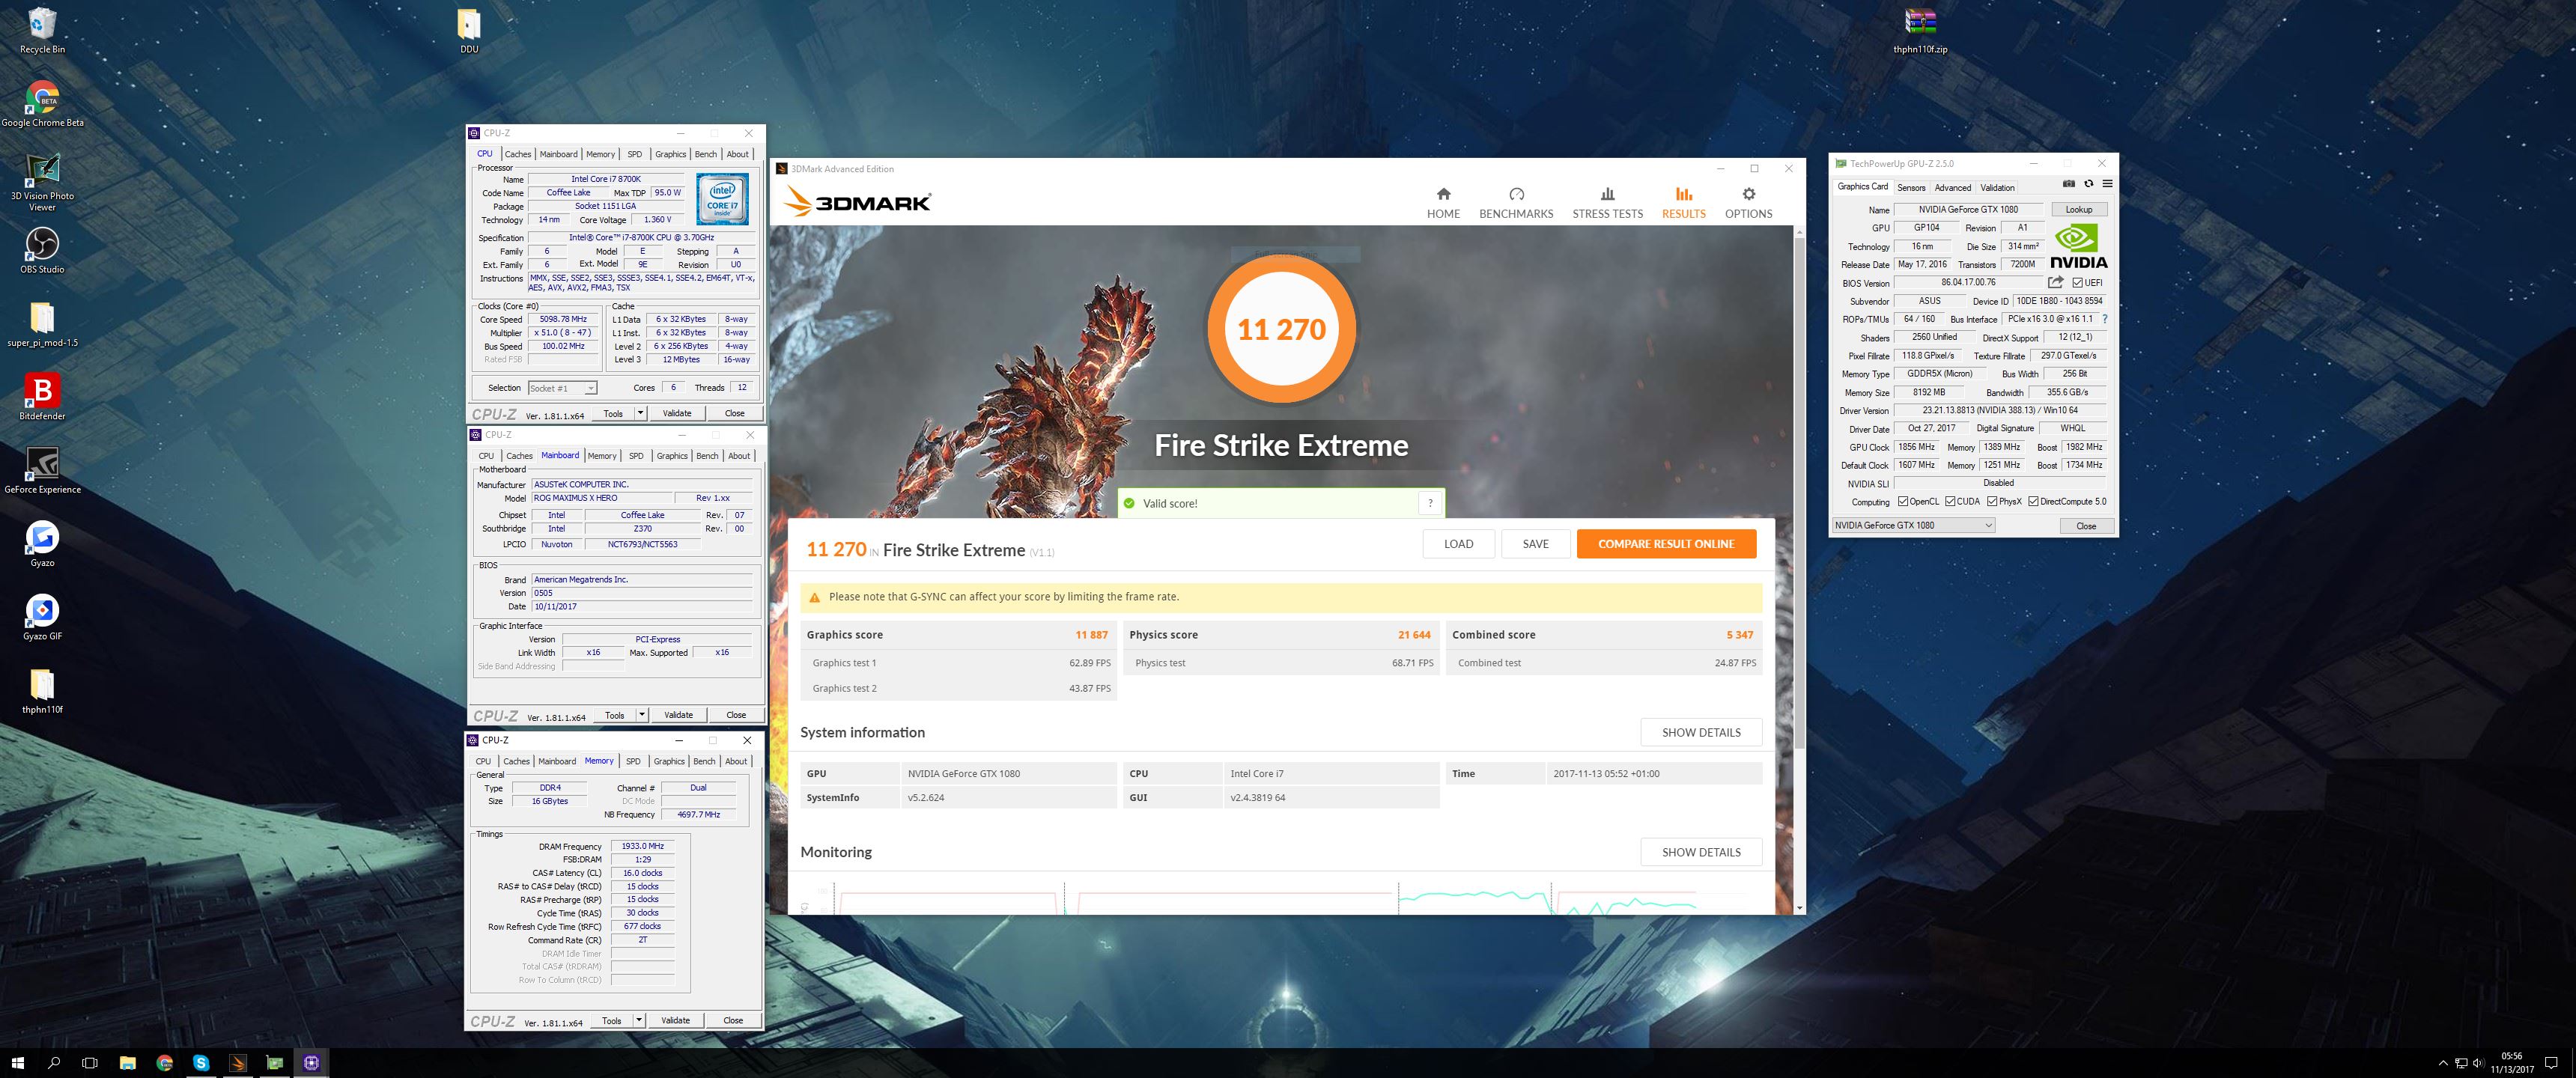This screenshot has width=2576, height=1078.
Task: Open GeForce Experience desktop shortcut
Action: (x=42, y=470)
